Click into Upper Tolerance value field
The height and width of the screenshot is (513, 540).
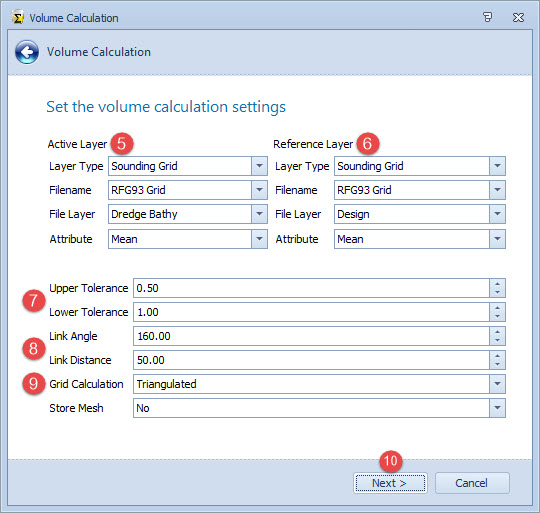click(311, 288)
